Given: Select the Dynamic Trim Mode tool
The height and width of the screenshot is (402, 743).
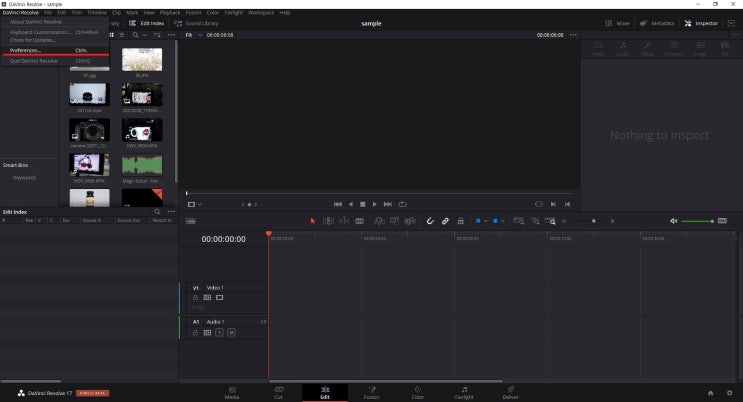Looking at the screenshot, I should 344,221.
